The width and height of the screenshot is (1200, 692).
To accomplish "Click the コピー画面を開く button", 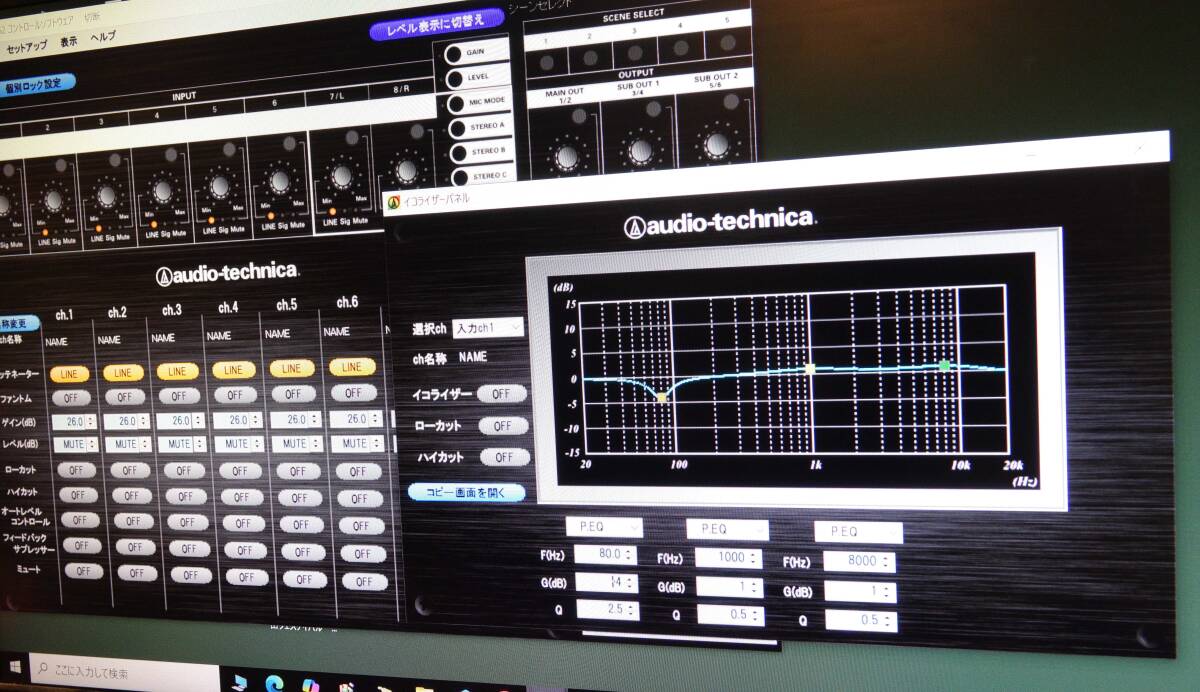I will point(466,492).
